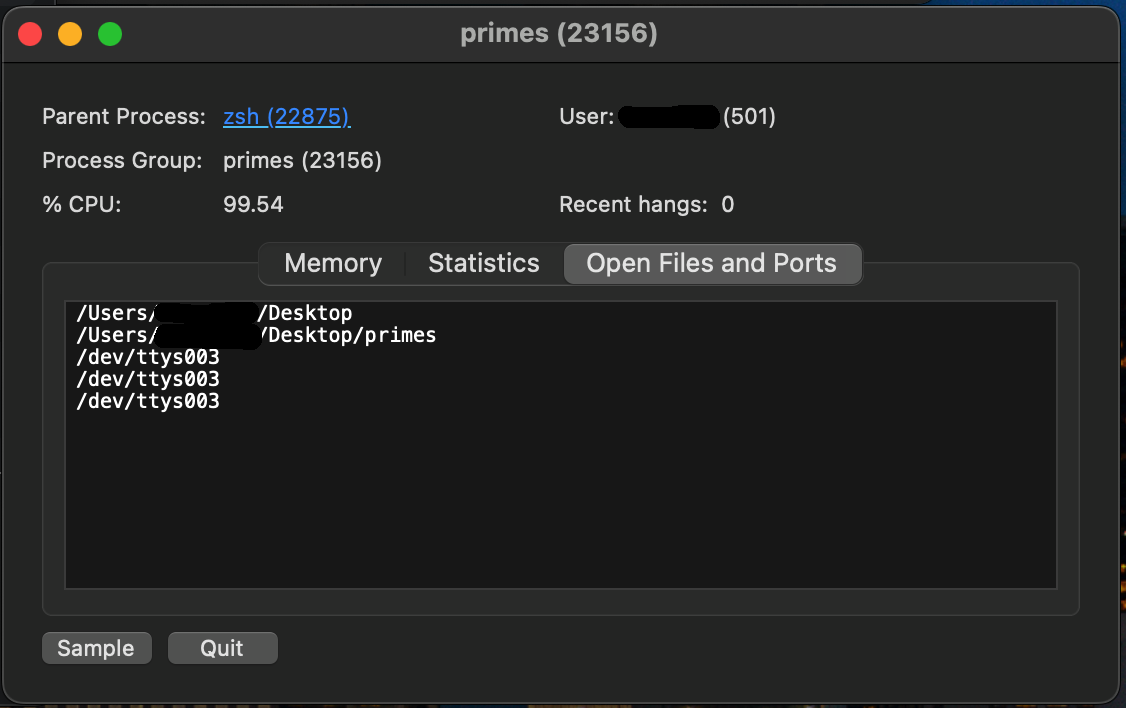Close the primes process window

tap(30, 34)
